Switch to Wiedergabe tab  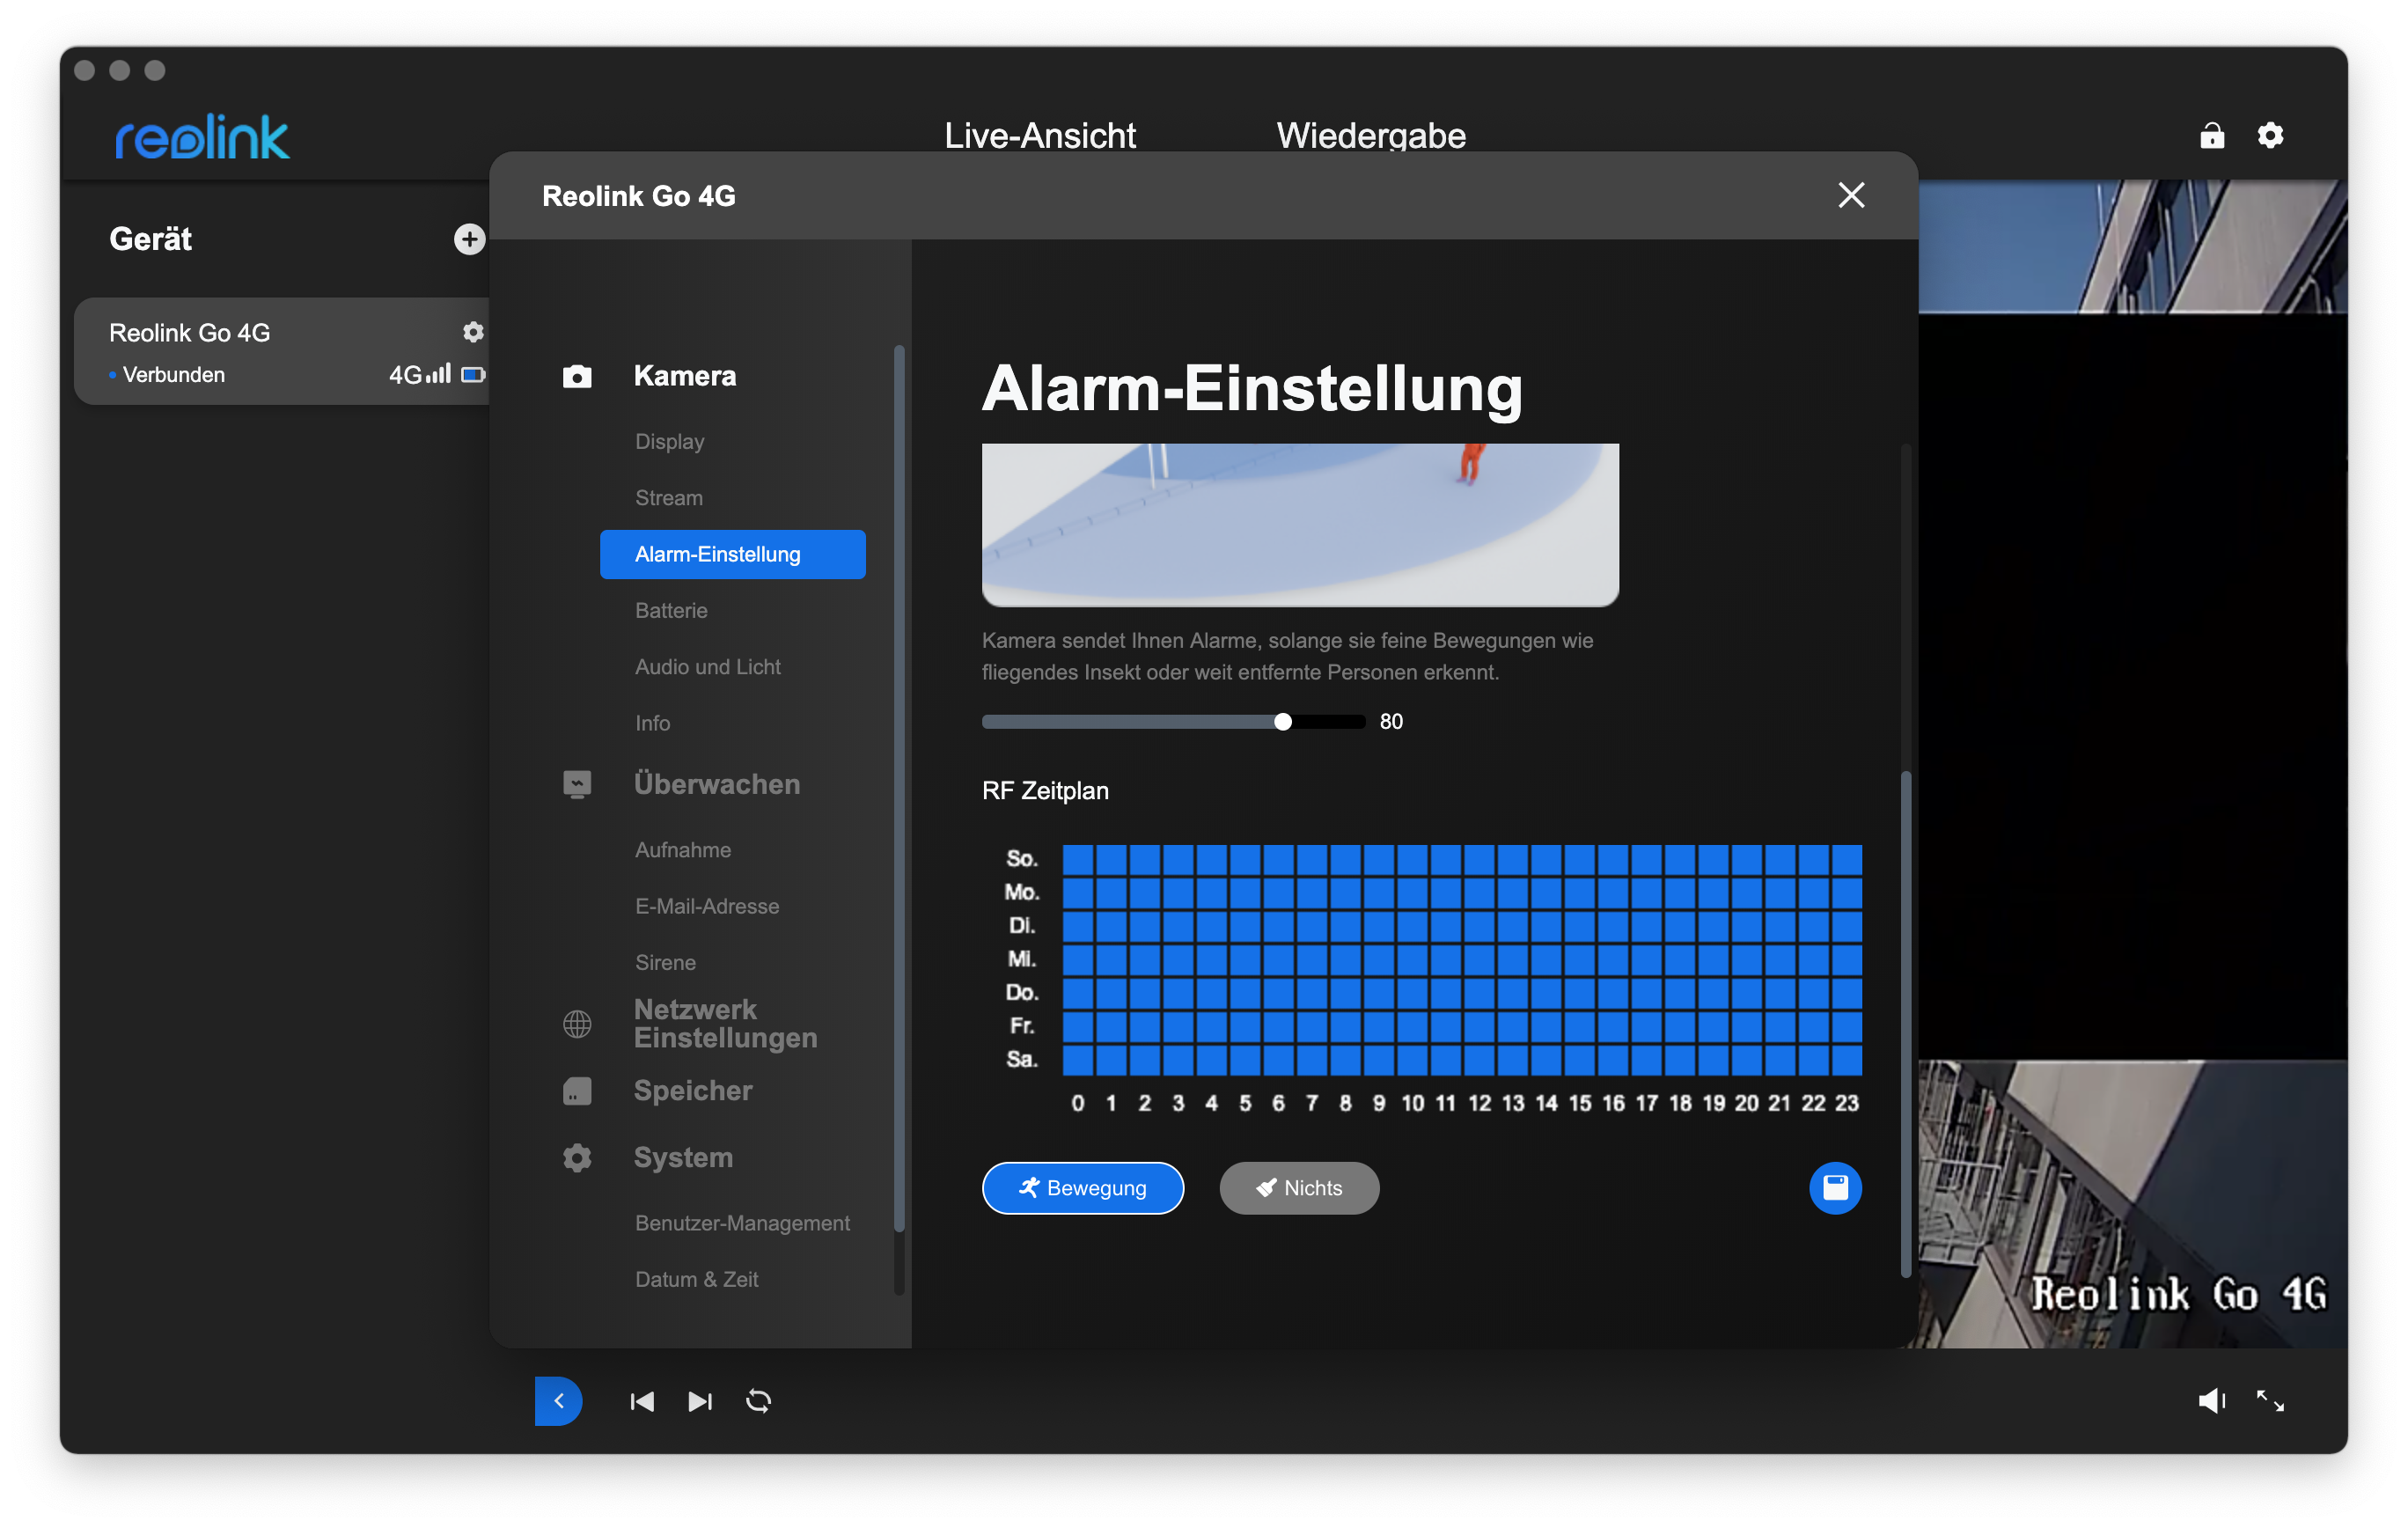tap(1370, 135)
